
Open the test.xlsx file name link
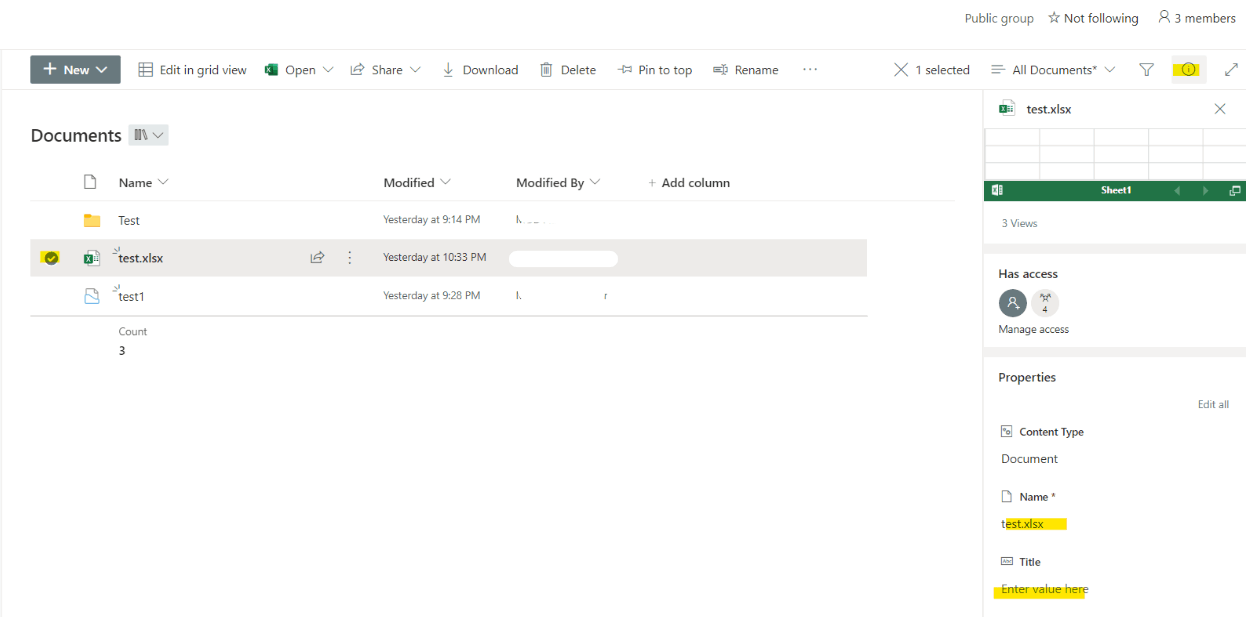pyautogui.click(x=141, y=258)
